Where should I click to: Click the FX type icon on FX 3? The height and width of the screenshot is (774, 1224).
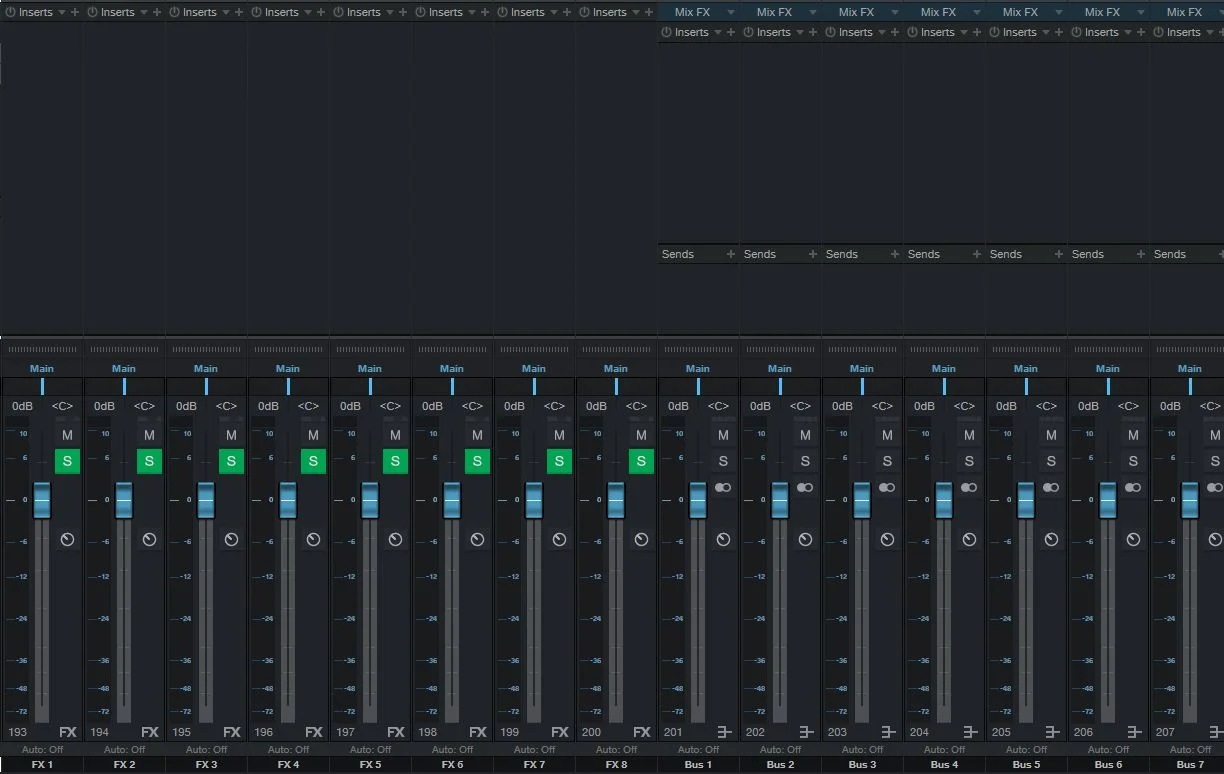[232, 732]
